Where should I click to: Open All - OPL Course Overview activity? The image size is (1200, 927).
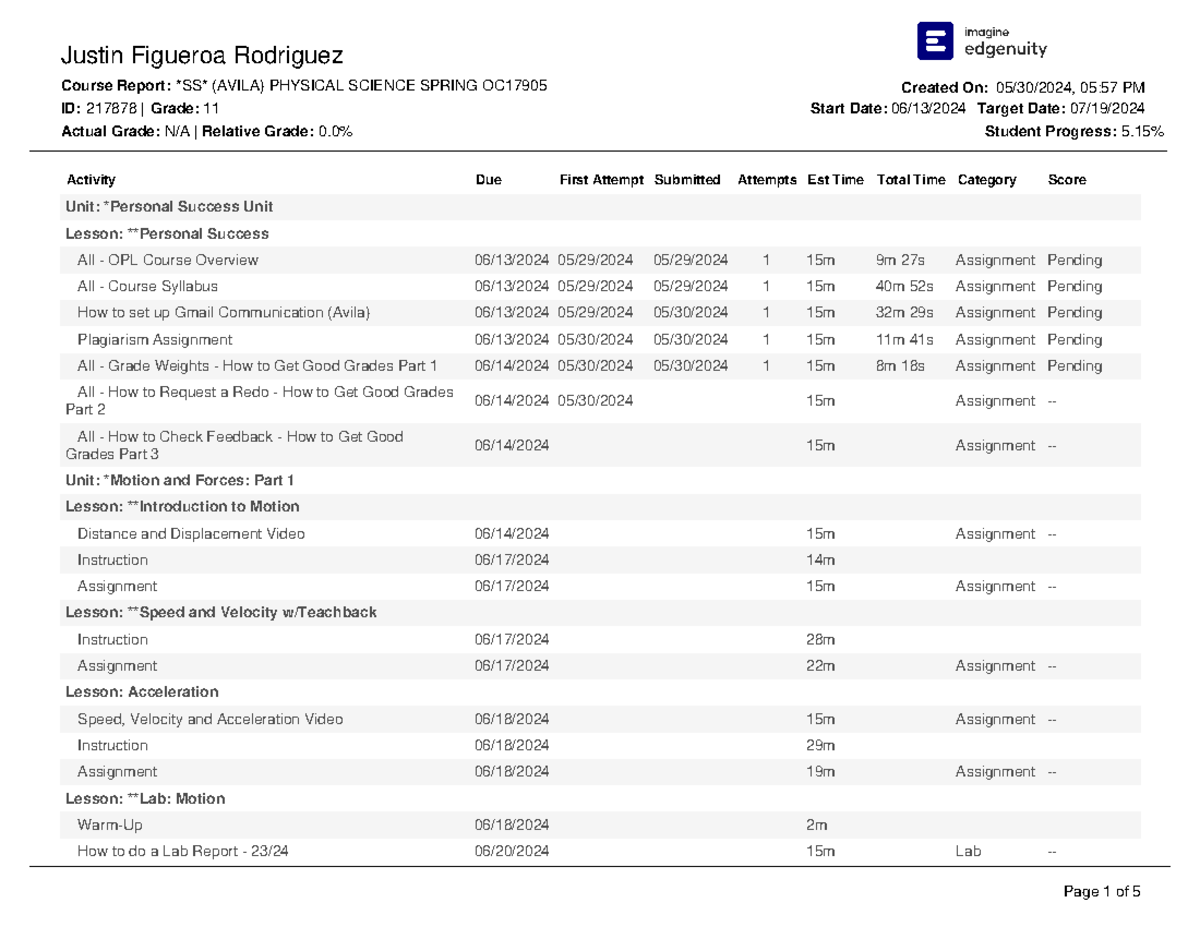pos(168,260)
